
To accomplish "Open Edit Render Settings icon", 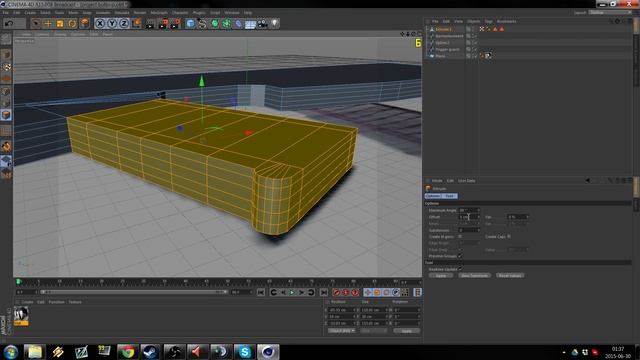I will [176, 24].
